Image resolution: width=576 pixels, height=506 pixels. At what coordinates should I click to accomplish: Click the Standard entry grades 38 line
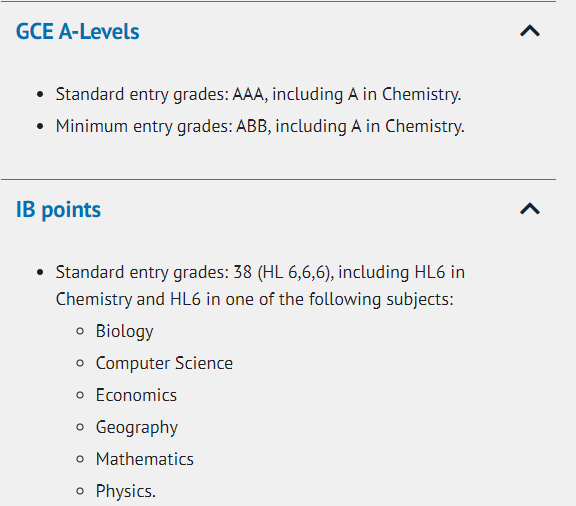(x=260, y=286)
